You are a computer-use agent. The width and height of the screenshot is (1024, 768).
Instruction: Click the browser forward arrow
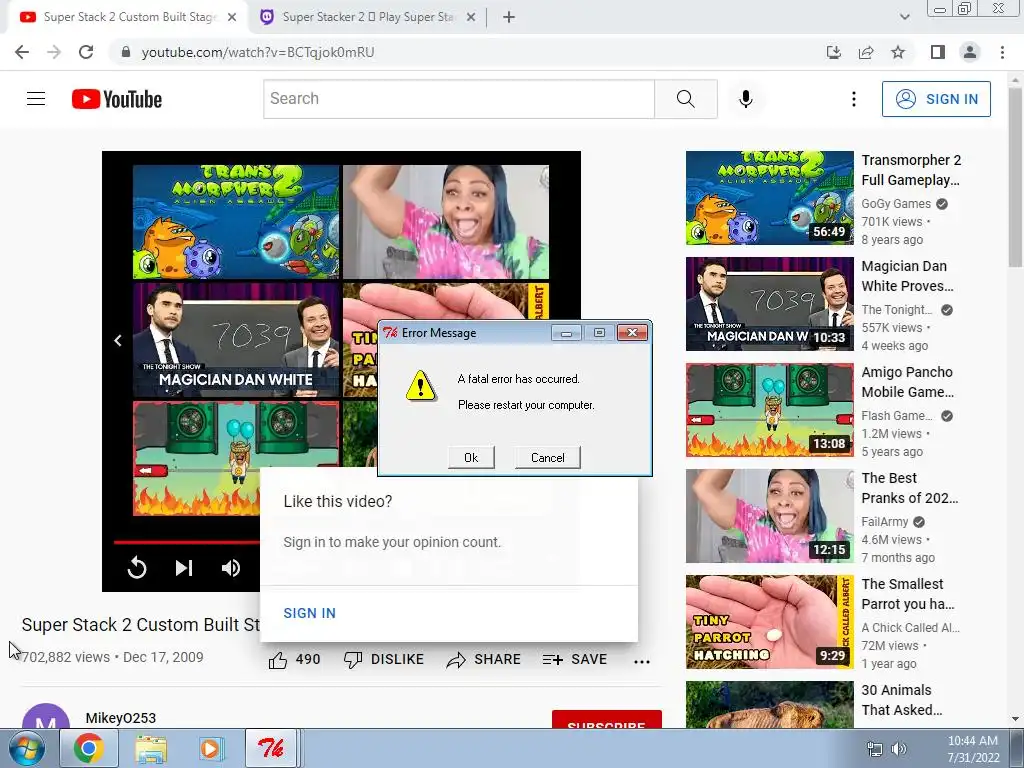(x=54, y=52)
